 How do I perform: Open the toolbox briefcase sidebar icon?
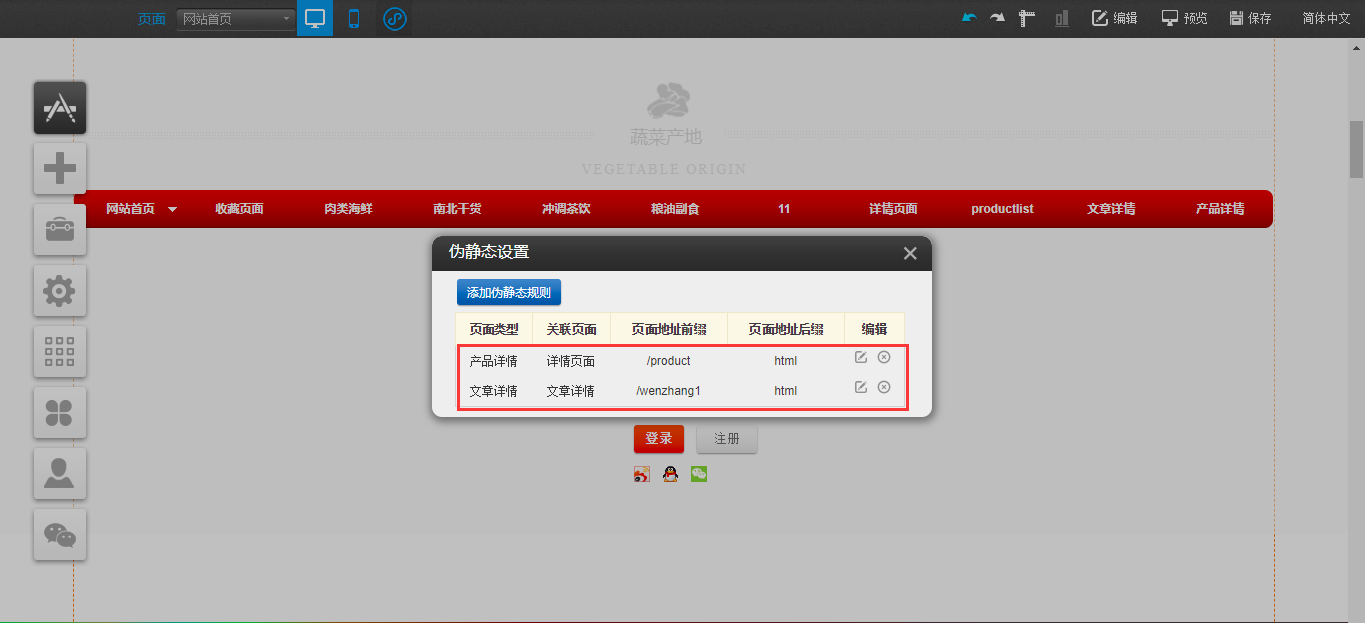60,230
